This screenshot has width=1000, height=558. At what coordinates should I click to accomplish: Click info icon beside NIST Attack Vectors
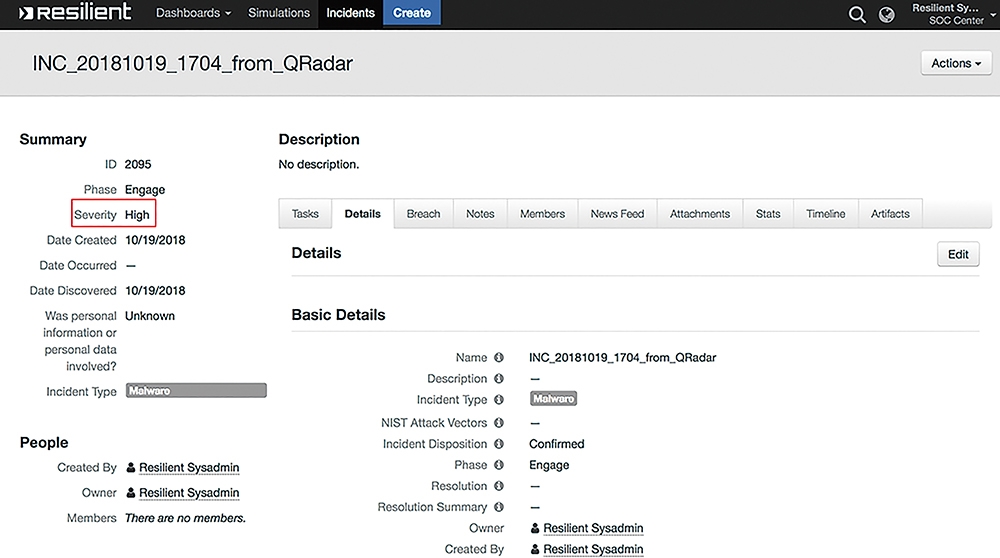[499, 422]
